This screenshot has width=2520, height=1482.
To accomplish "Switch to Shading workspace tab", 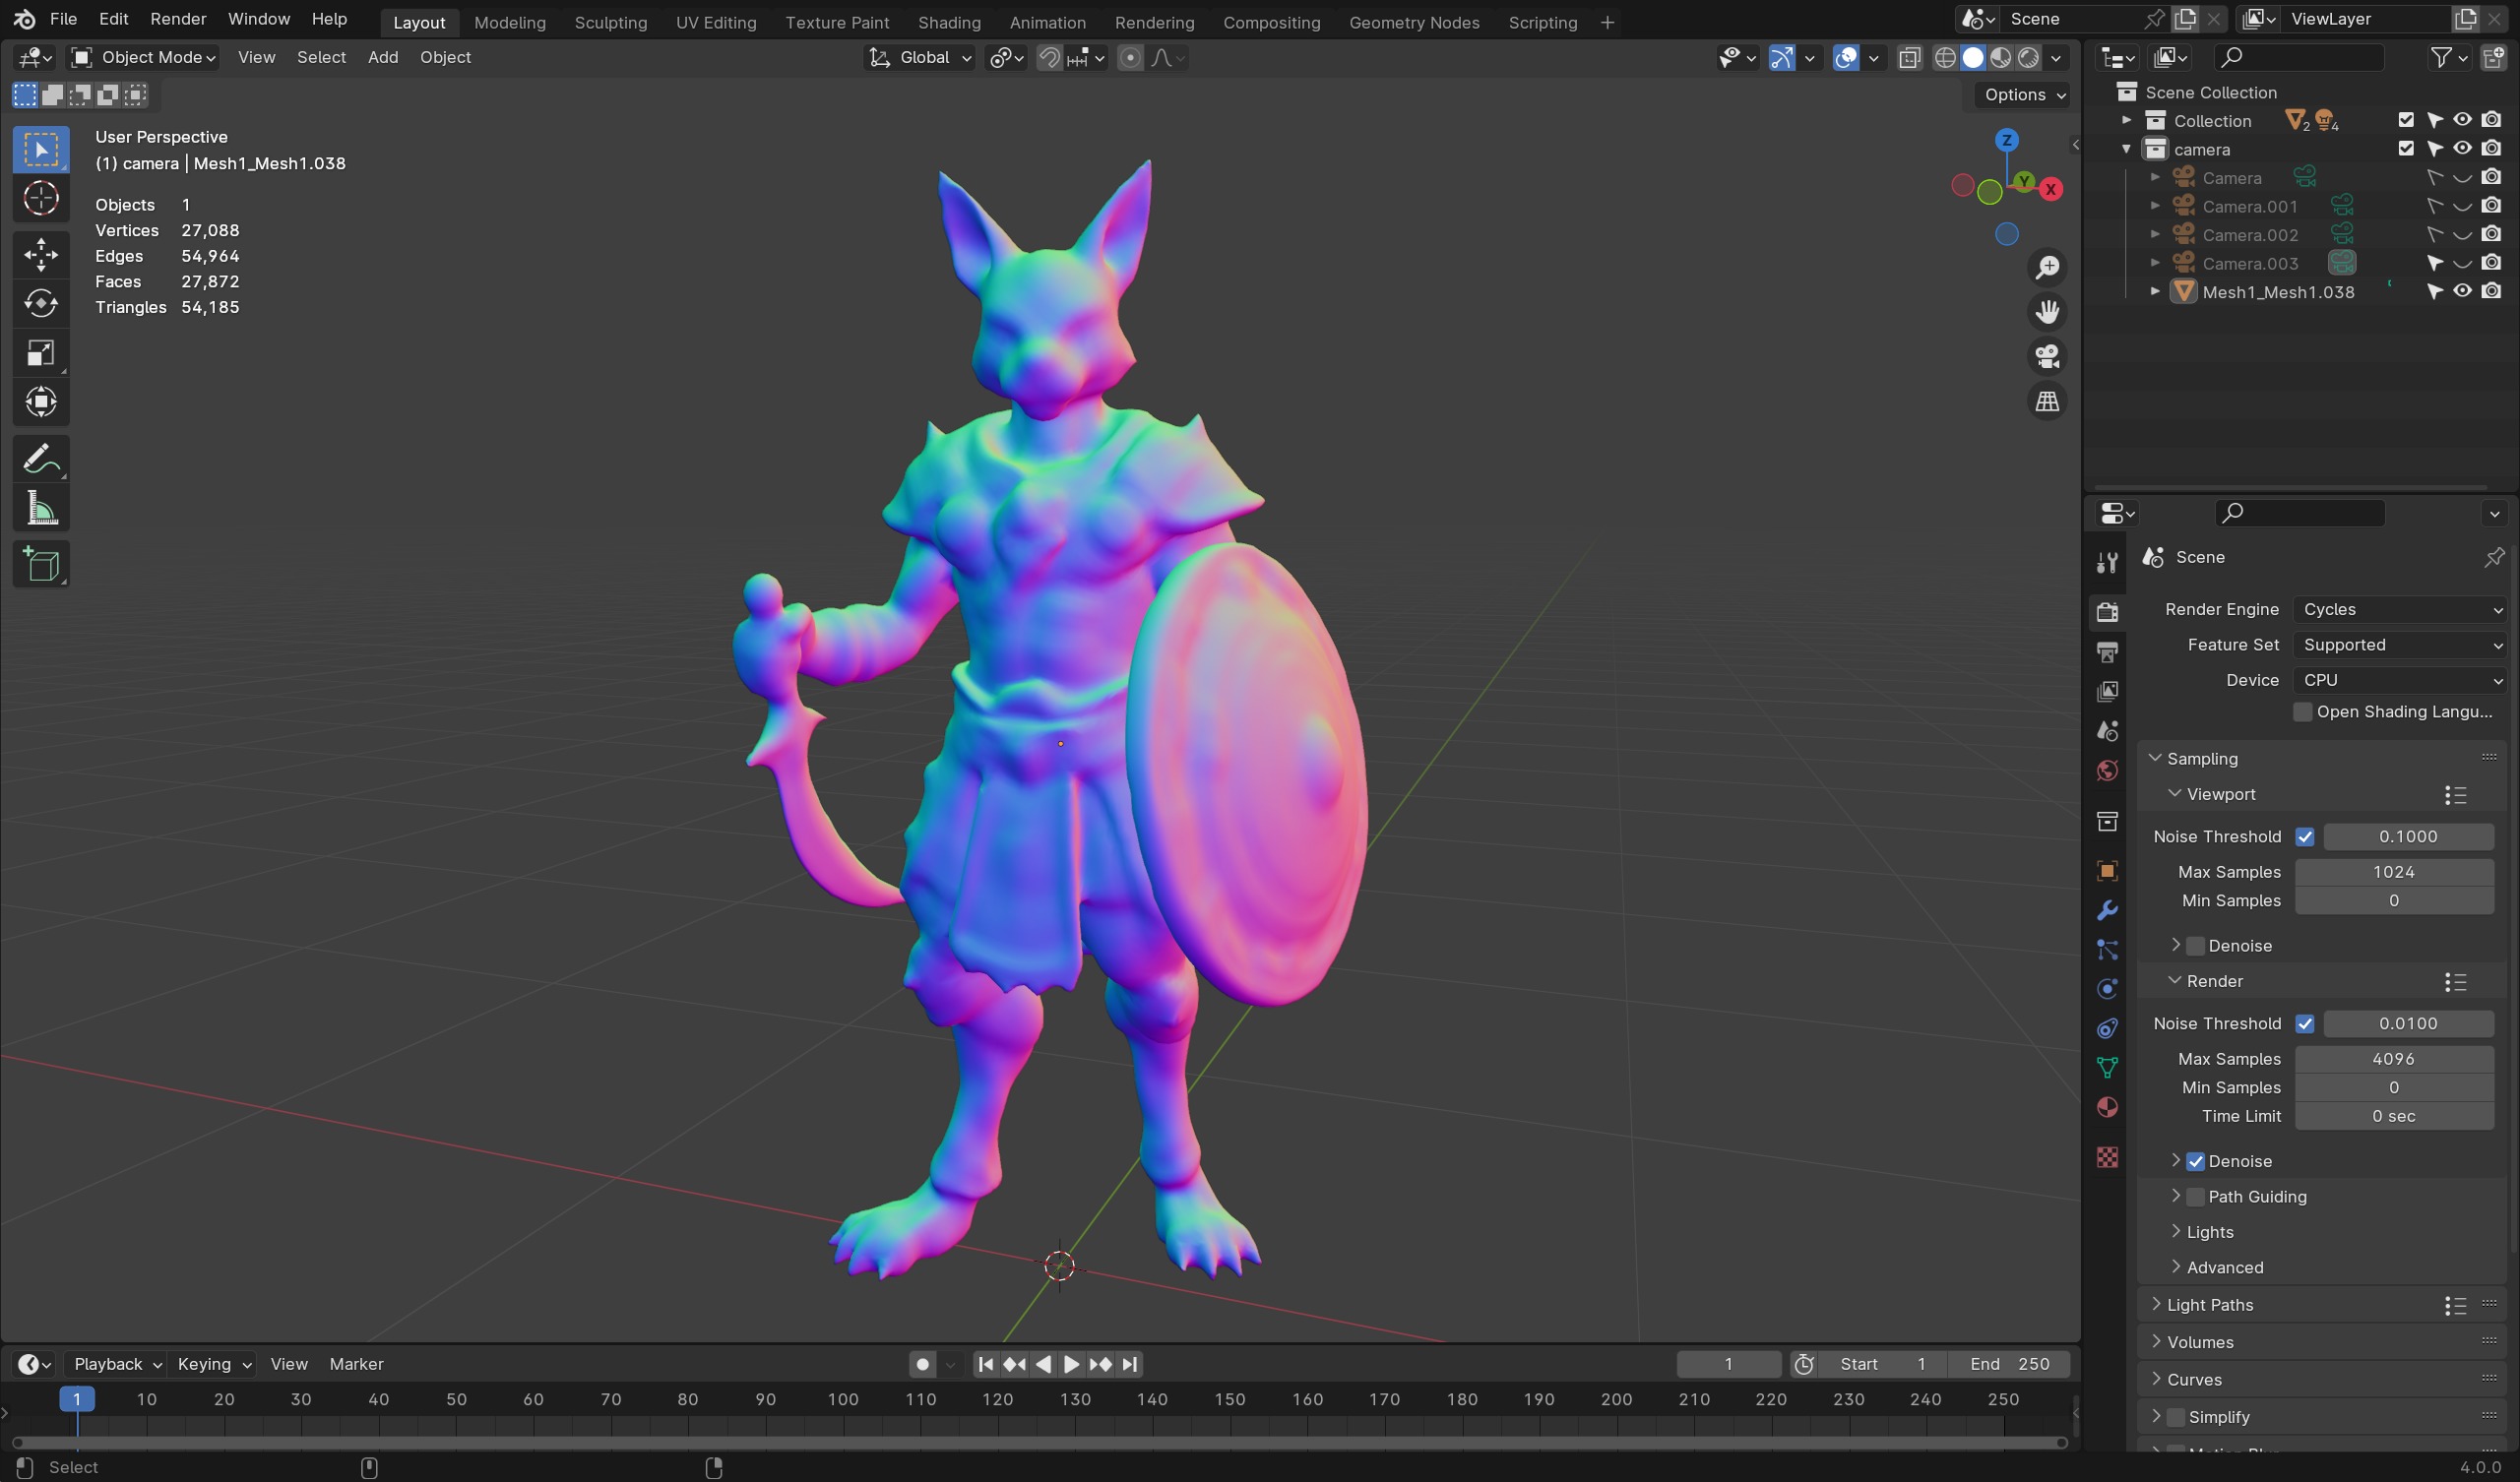I will point(949,22).
